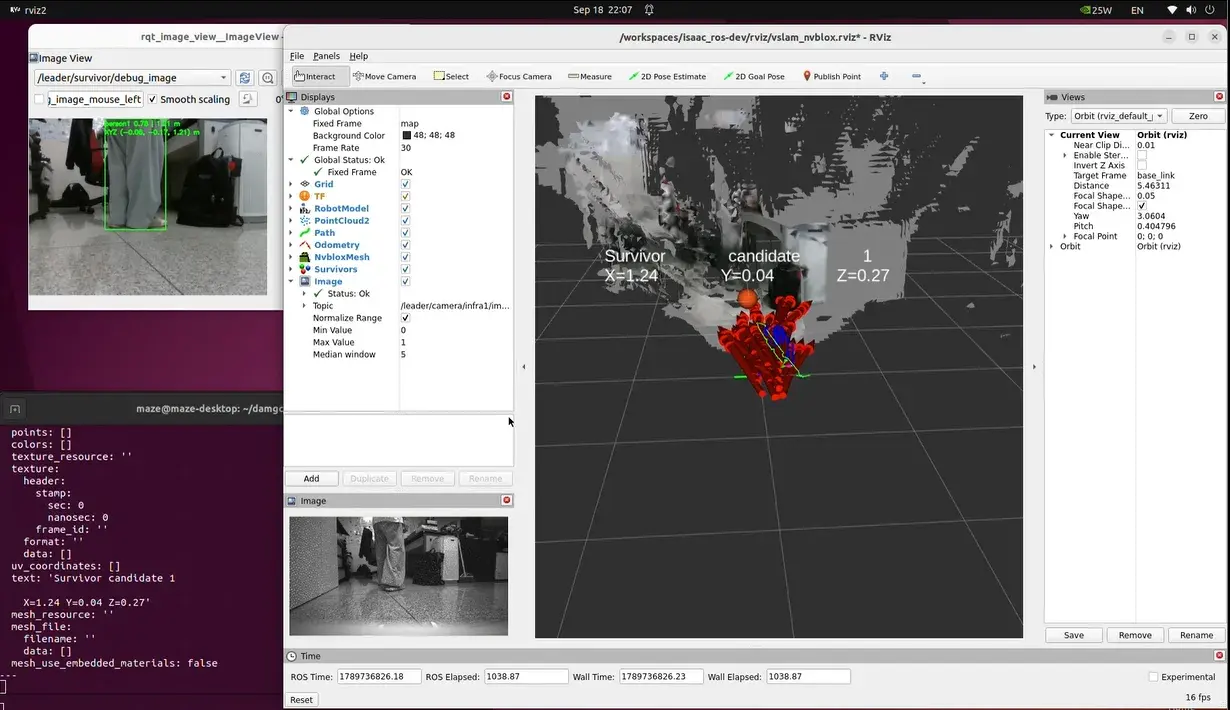Open the debug_image topic dropdown
The image size is (1230, 710).
coord(132,78)
